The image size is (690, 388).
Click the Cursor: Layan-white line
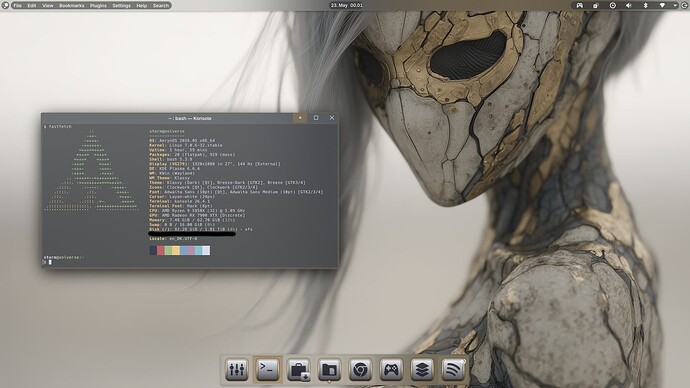[182, 197]
